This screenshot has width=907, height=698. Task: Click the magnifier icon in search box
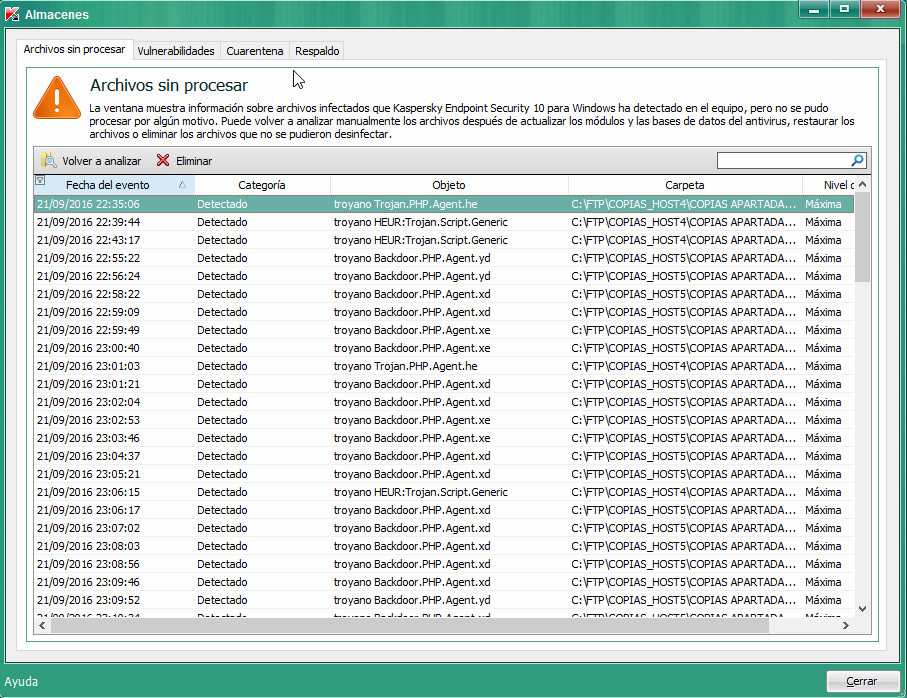[857, 160]
